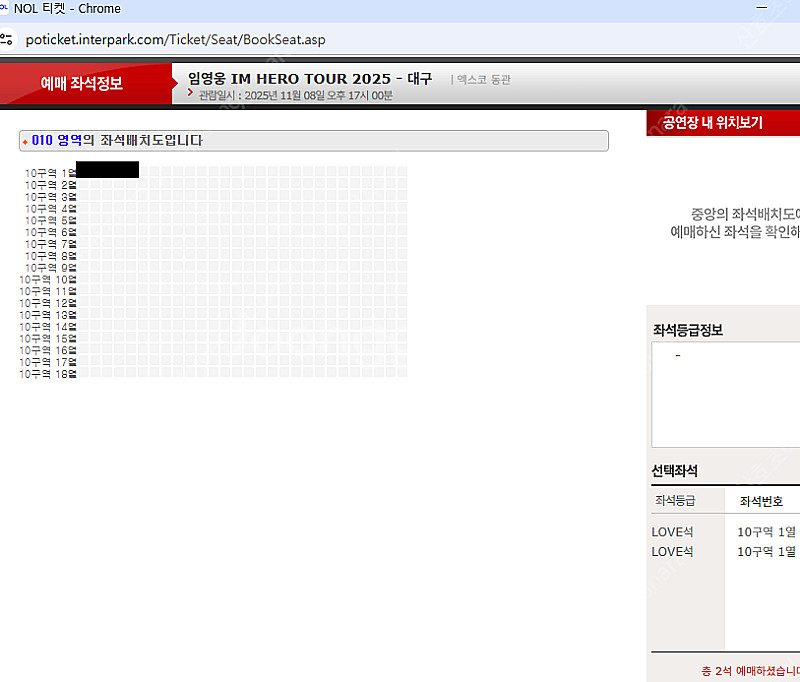800x682 pixels.
Task: Click the red arrow before 관람일시
Action: coord(190,92)
